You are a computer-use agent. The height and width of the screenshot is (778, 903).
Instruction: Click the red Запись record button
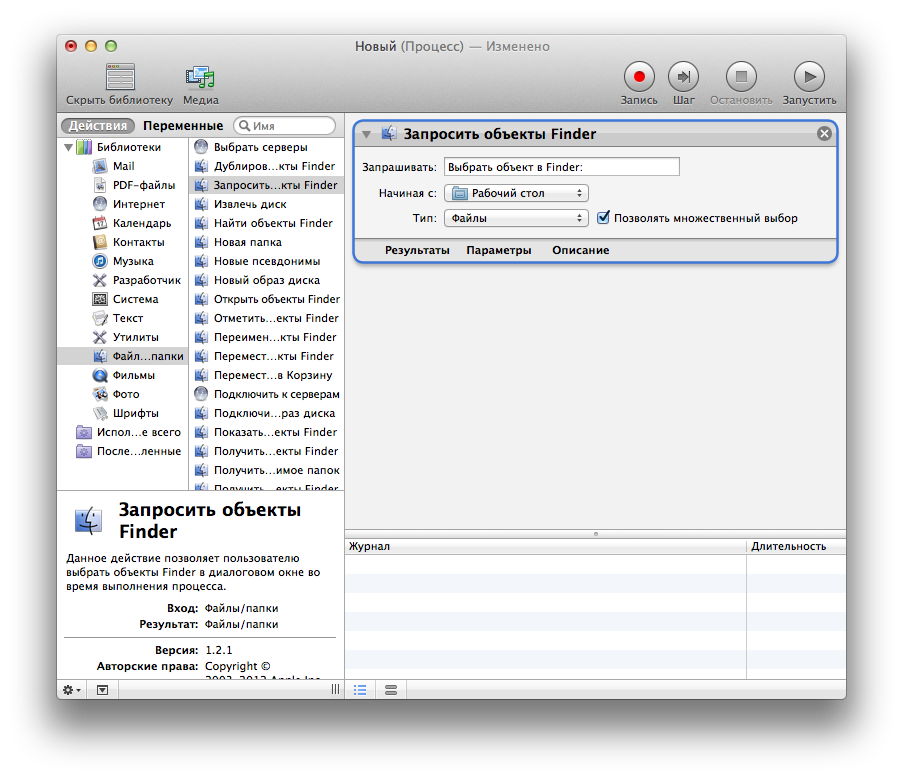[x=639, y=77]
